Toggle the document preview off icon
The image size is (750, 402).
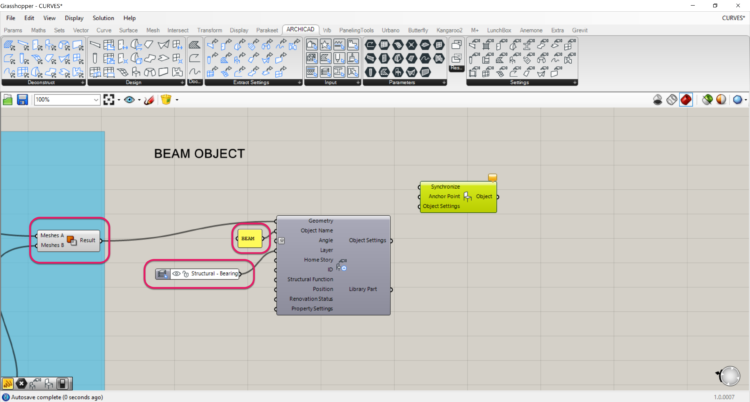pyautogui.click(x=659, y=100)
